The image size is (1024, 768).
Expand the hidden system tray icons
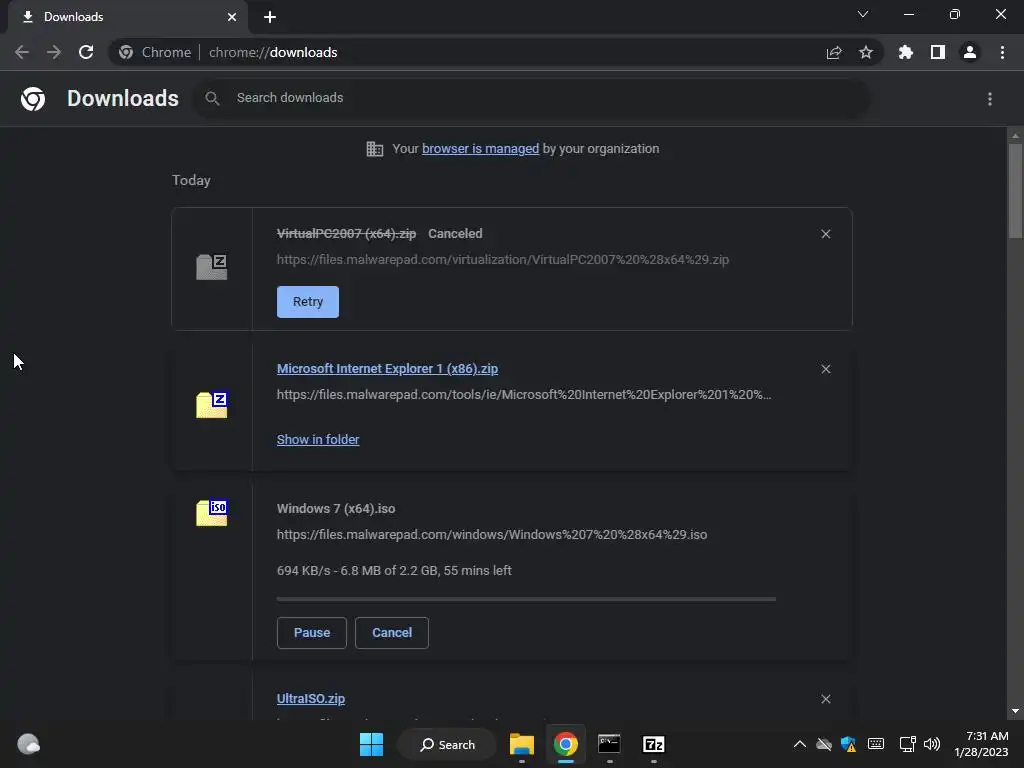(799, 744)
